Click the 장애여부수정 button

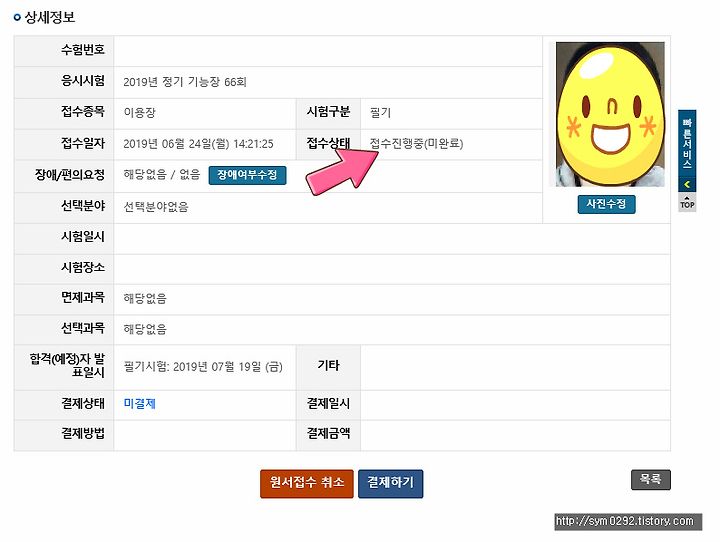[x=247, y=175]
